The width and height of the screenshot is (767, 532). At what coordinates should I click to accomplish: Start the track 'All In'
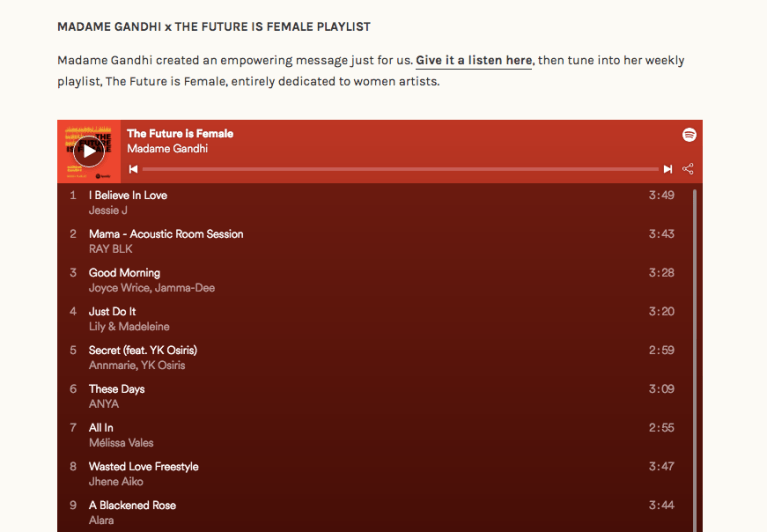101,428
